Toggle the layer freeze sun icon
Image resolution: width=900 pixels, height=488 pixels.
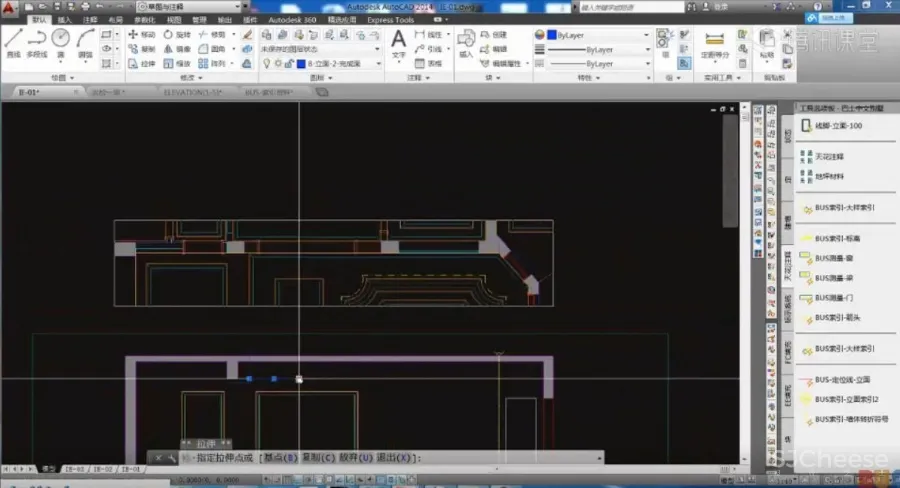(x=277, y=63)
